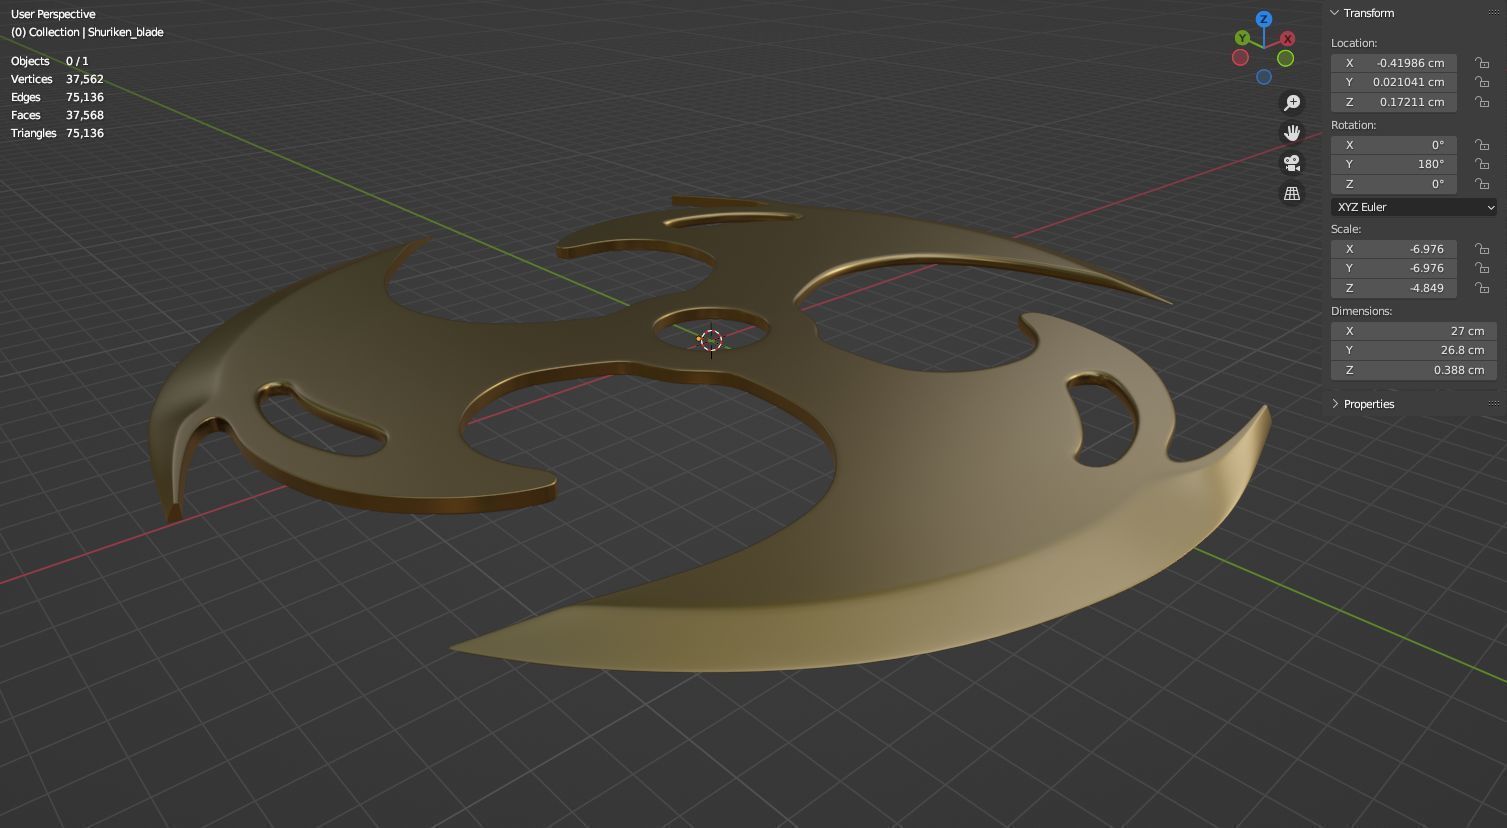Click the '(0) Collection | Shuriken_blade' text
This screenshot has width=1507, height=828.
click(x=87, y=32)
